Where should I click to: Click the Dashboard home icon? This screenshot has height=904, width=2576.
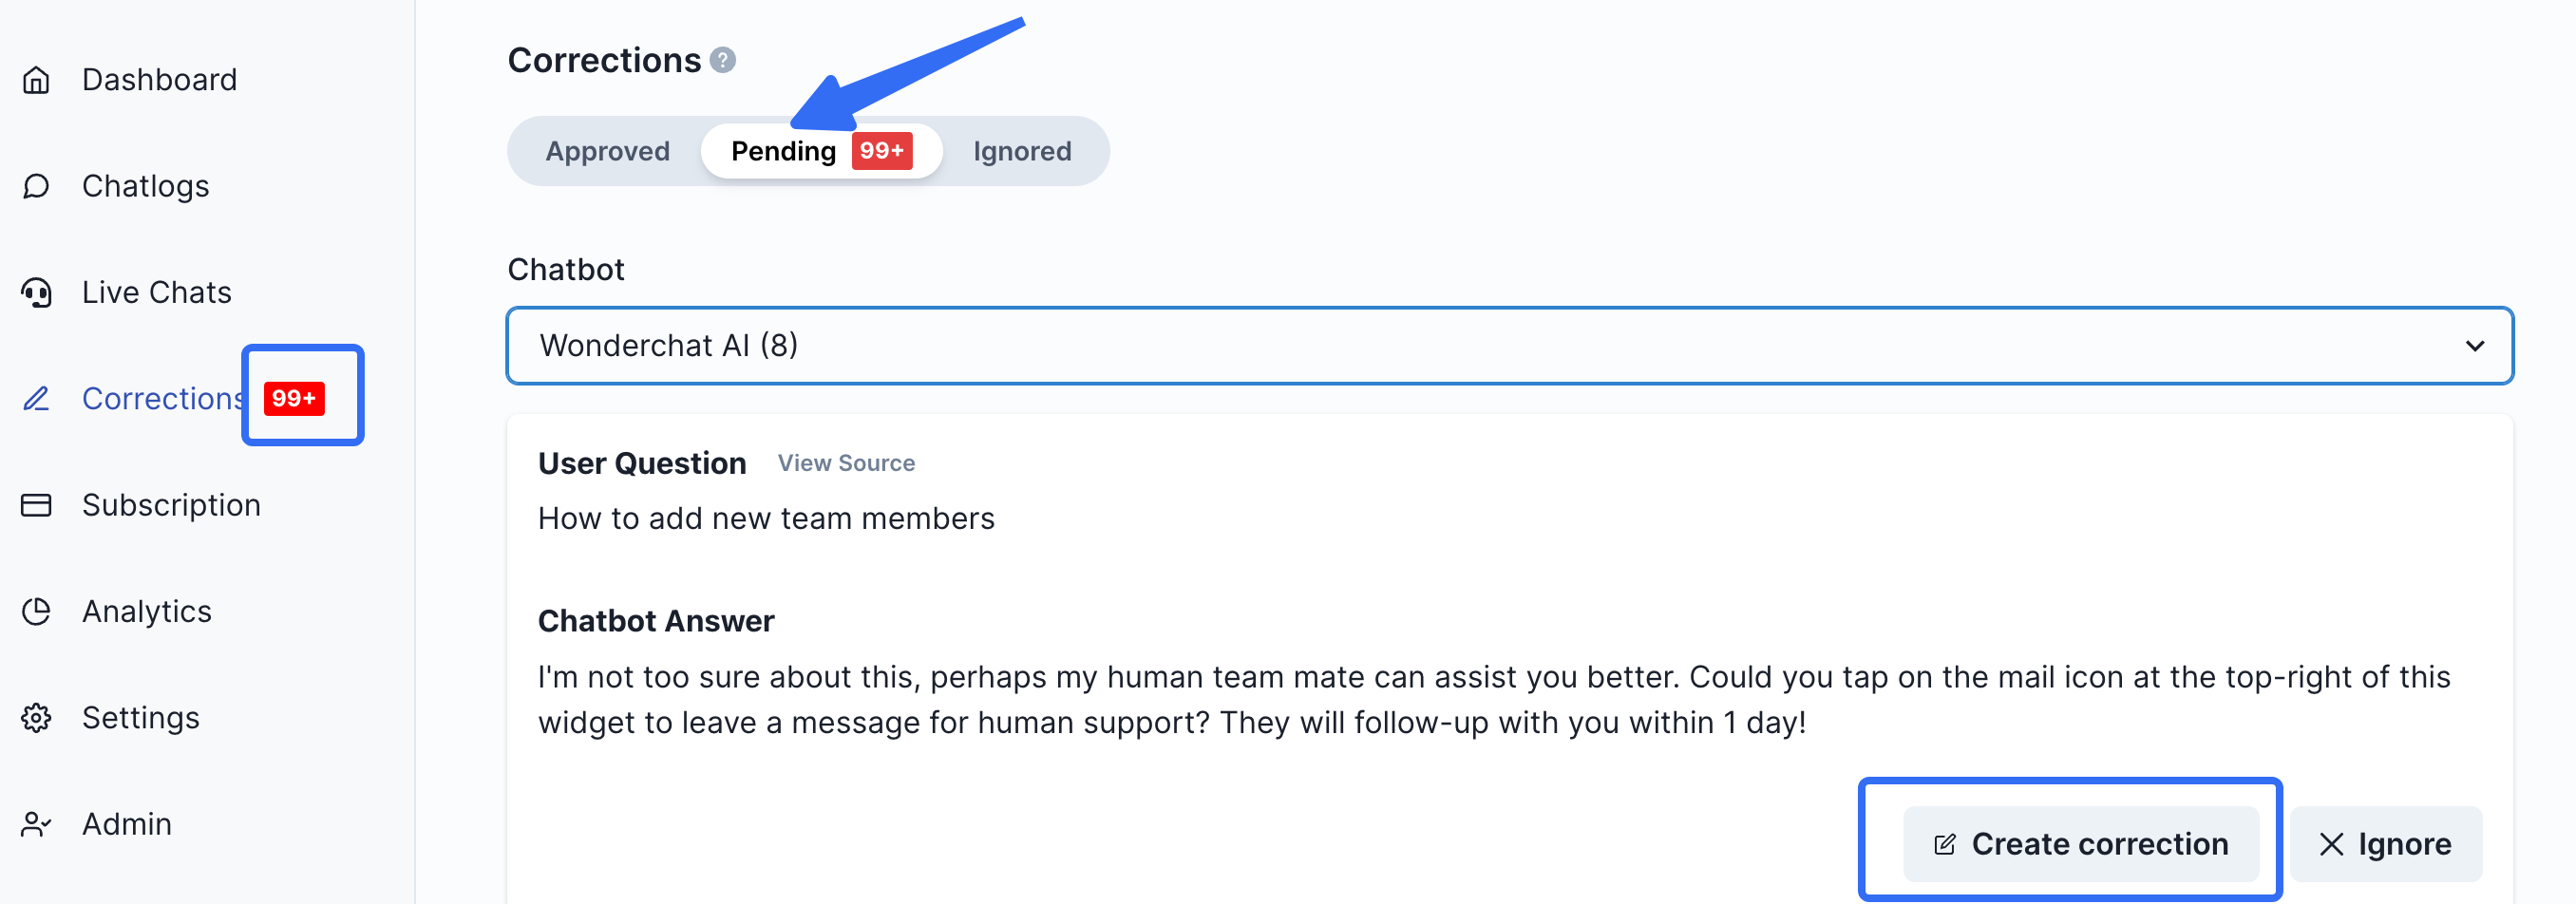click(36, 80)
